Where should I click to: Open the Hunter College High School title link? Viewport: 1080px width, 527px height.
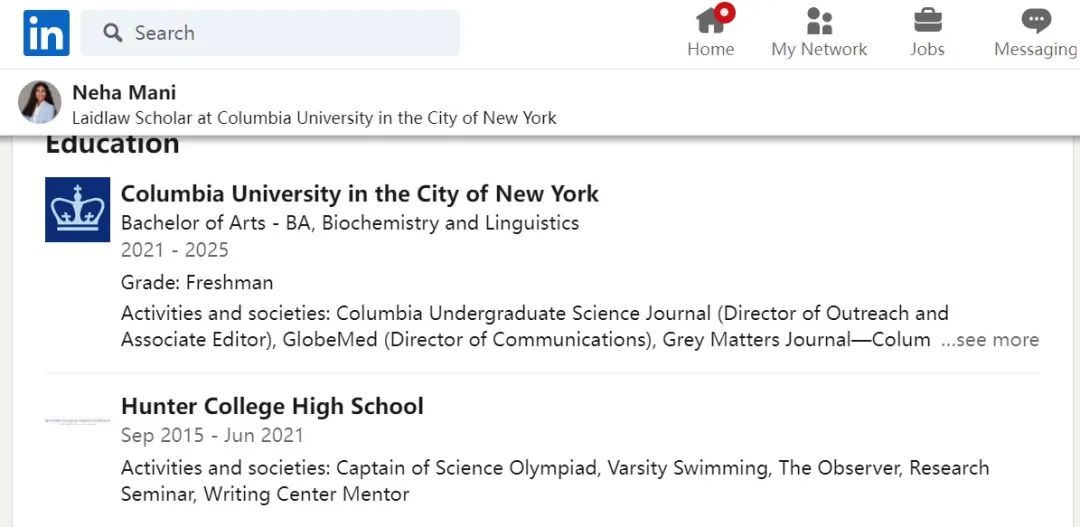(x=272, y=406)
